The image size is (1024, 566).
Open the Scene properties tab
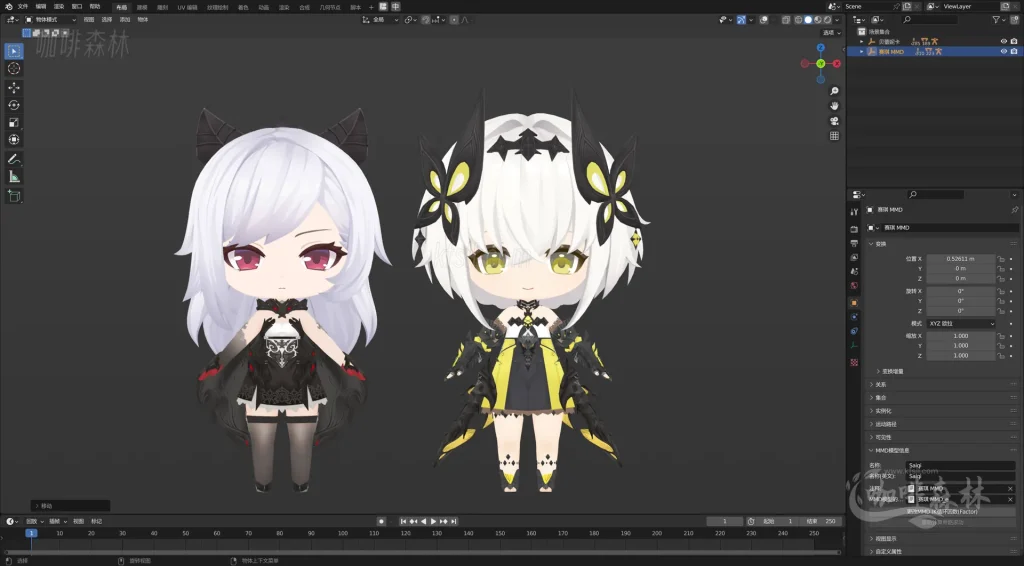coord(854,272)
